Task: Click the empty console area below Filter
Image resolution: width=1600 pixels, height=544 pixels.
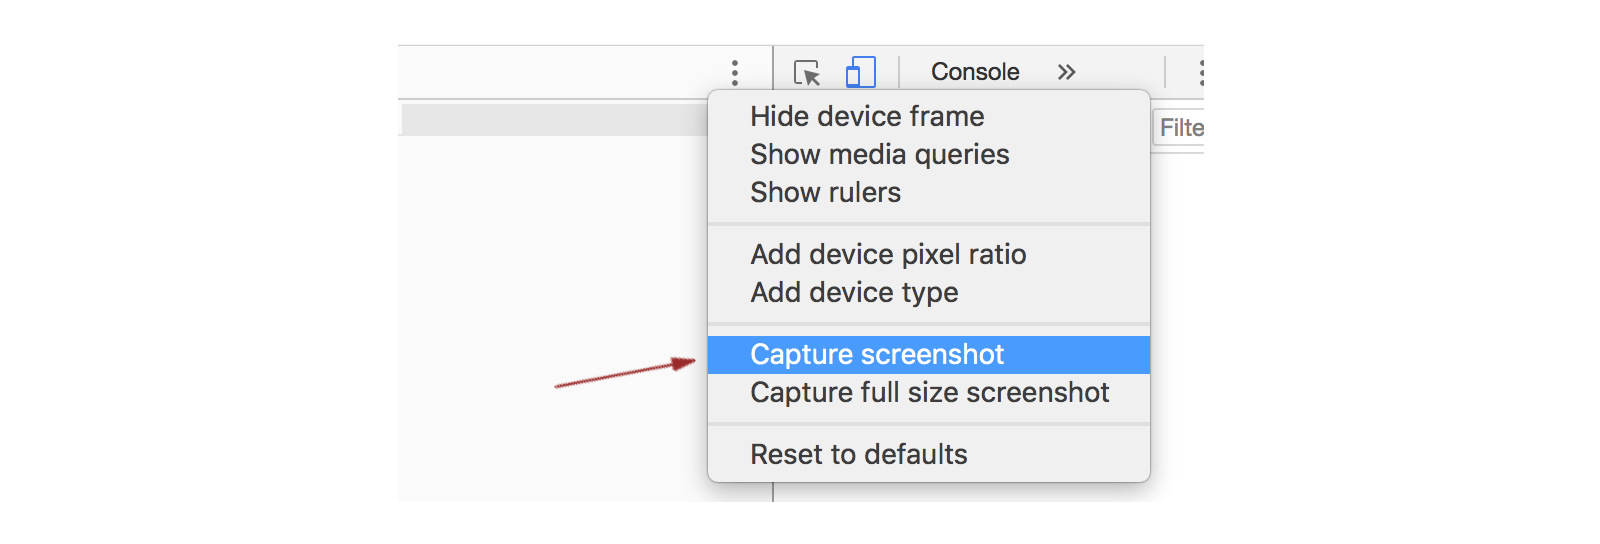Action: pos(1177,320)
